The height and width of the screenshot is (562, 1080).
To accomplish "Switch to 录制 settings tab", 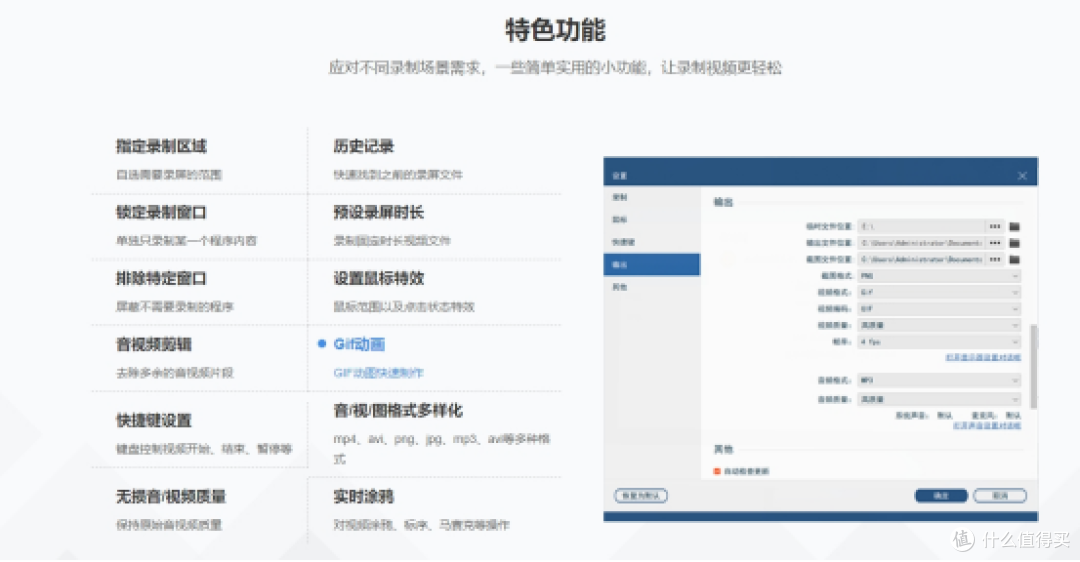I will tap(652, 198).
